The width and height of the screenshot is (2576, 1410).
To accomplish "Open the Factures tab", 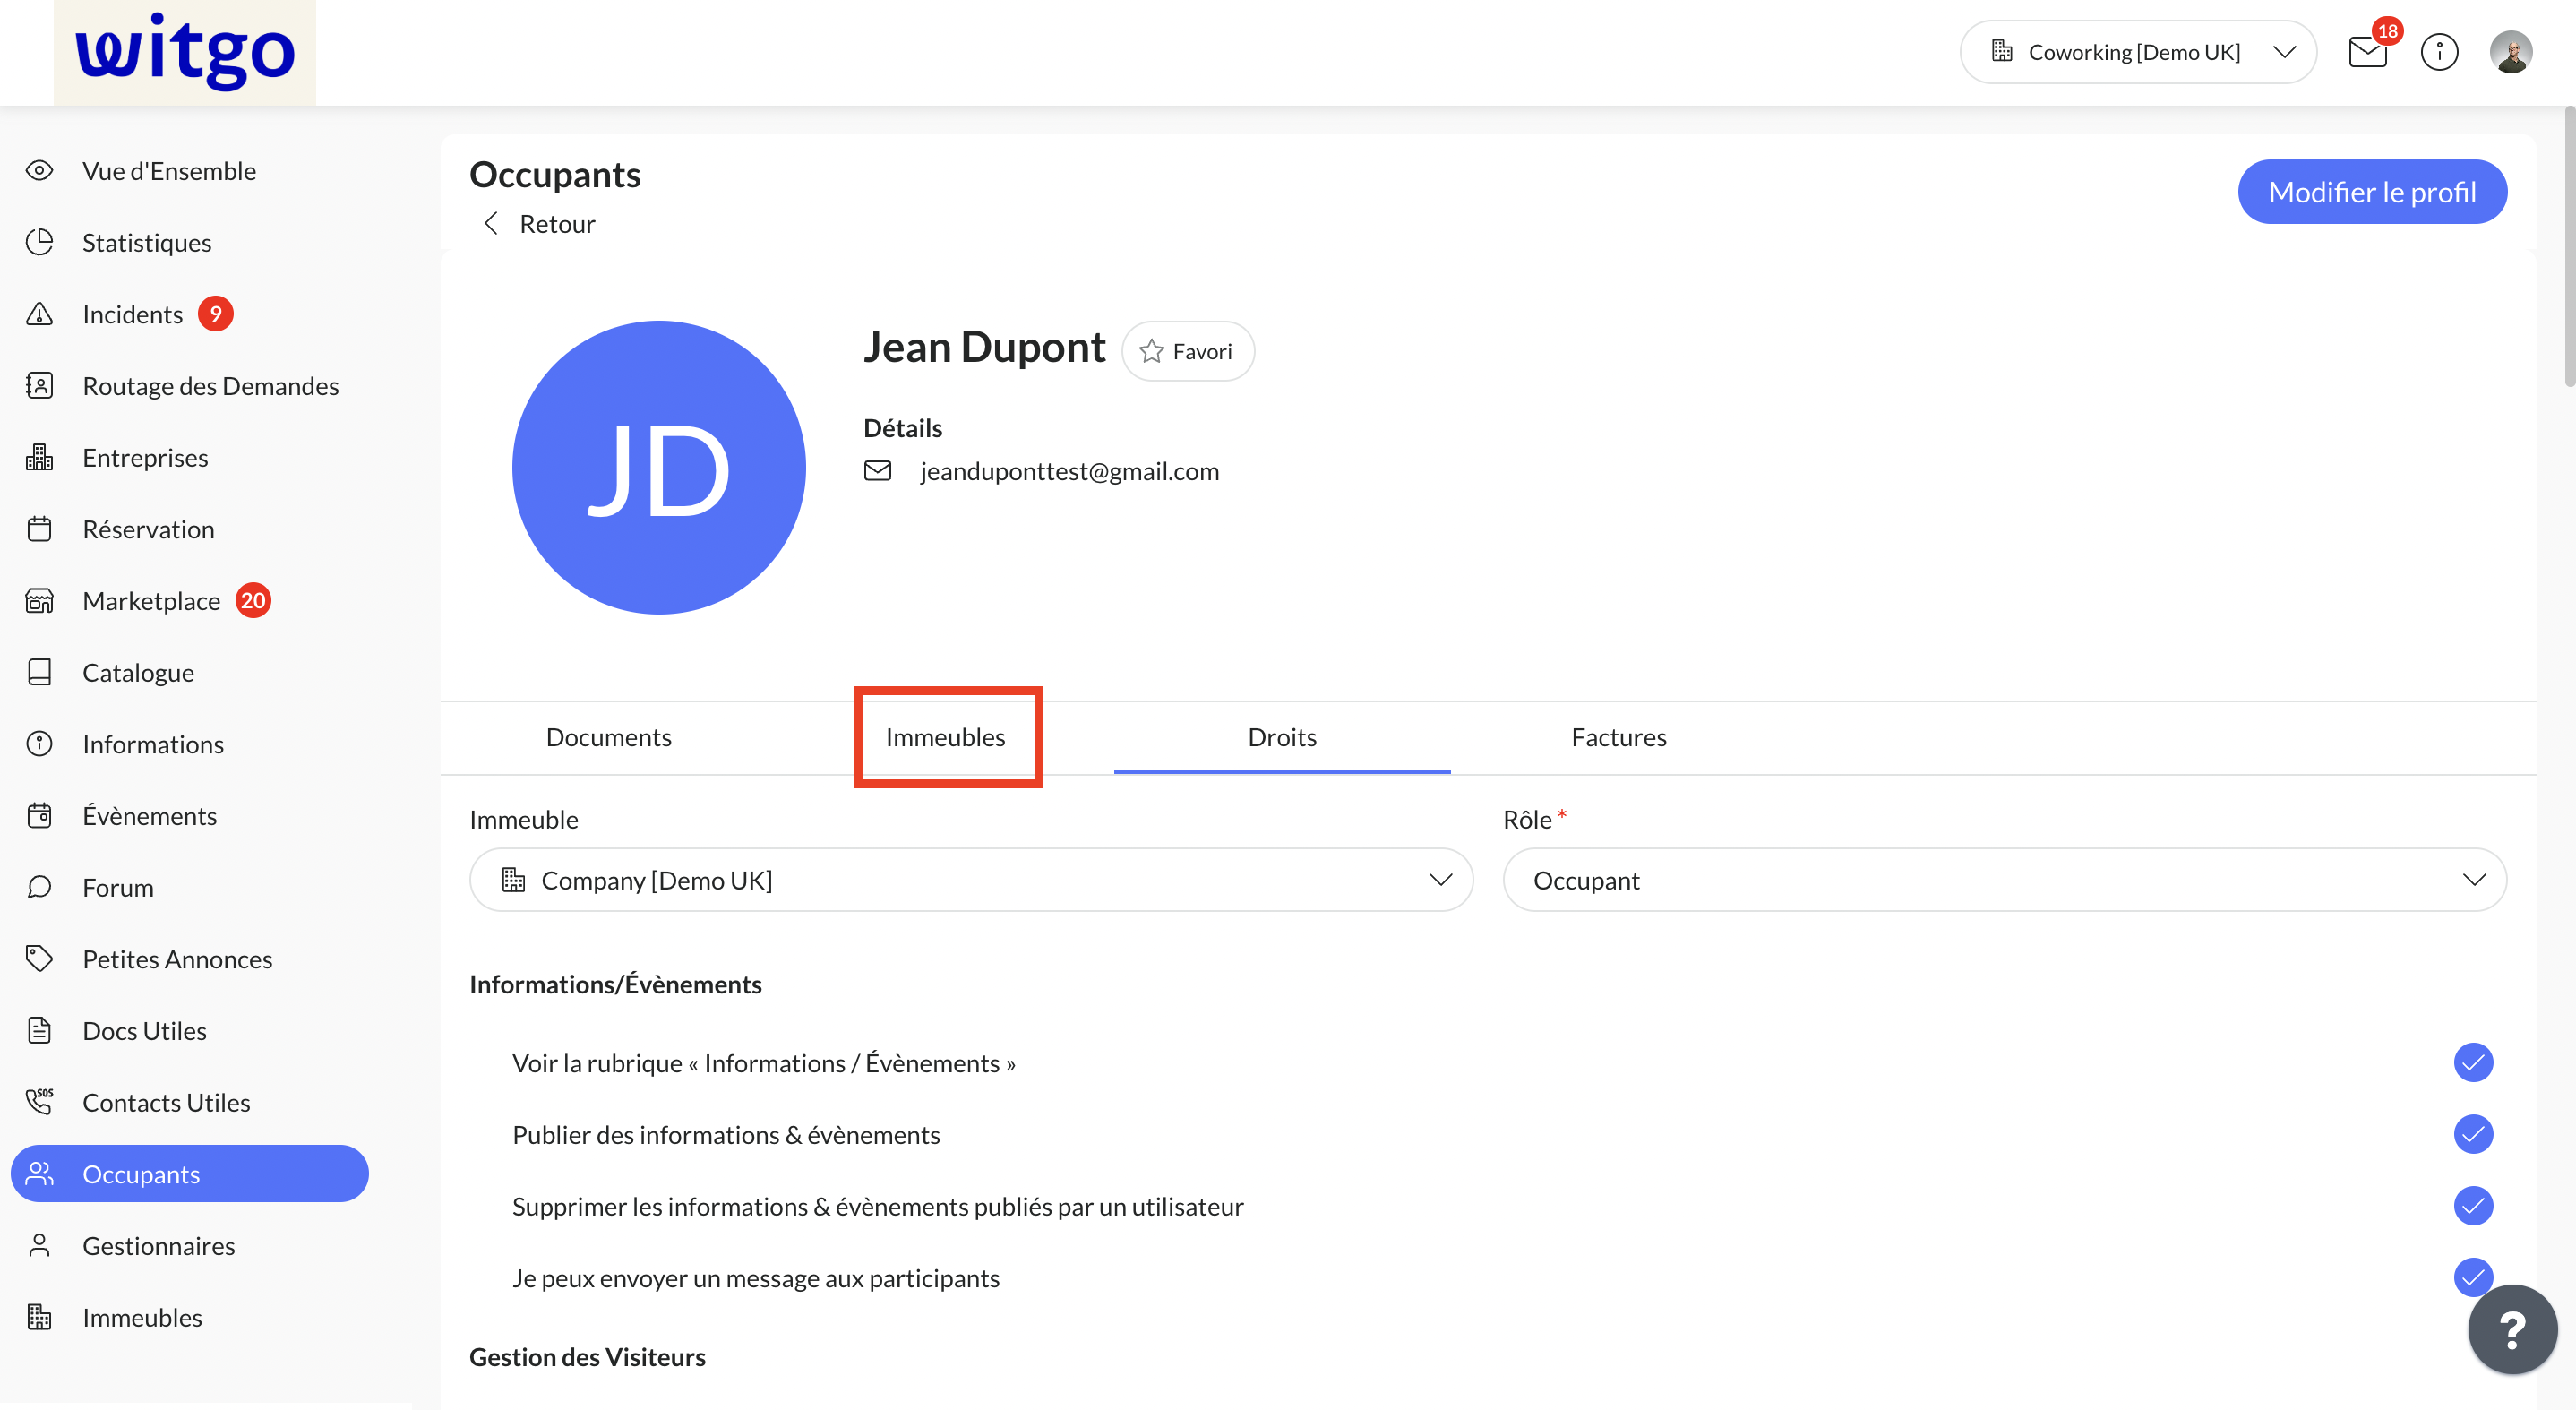I will click(1619, 737).
